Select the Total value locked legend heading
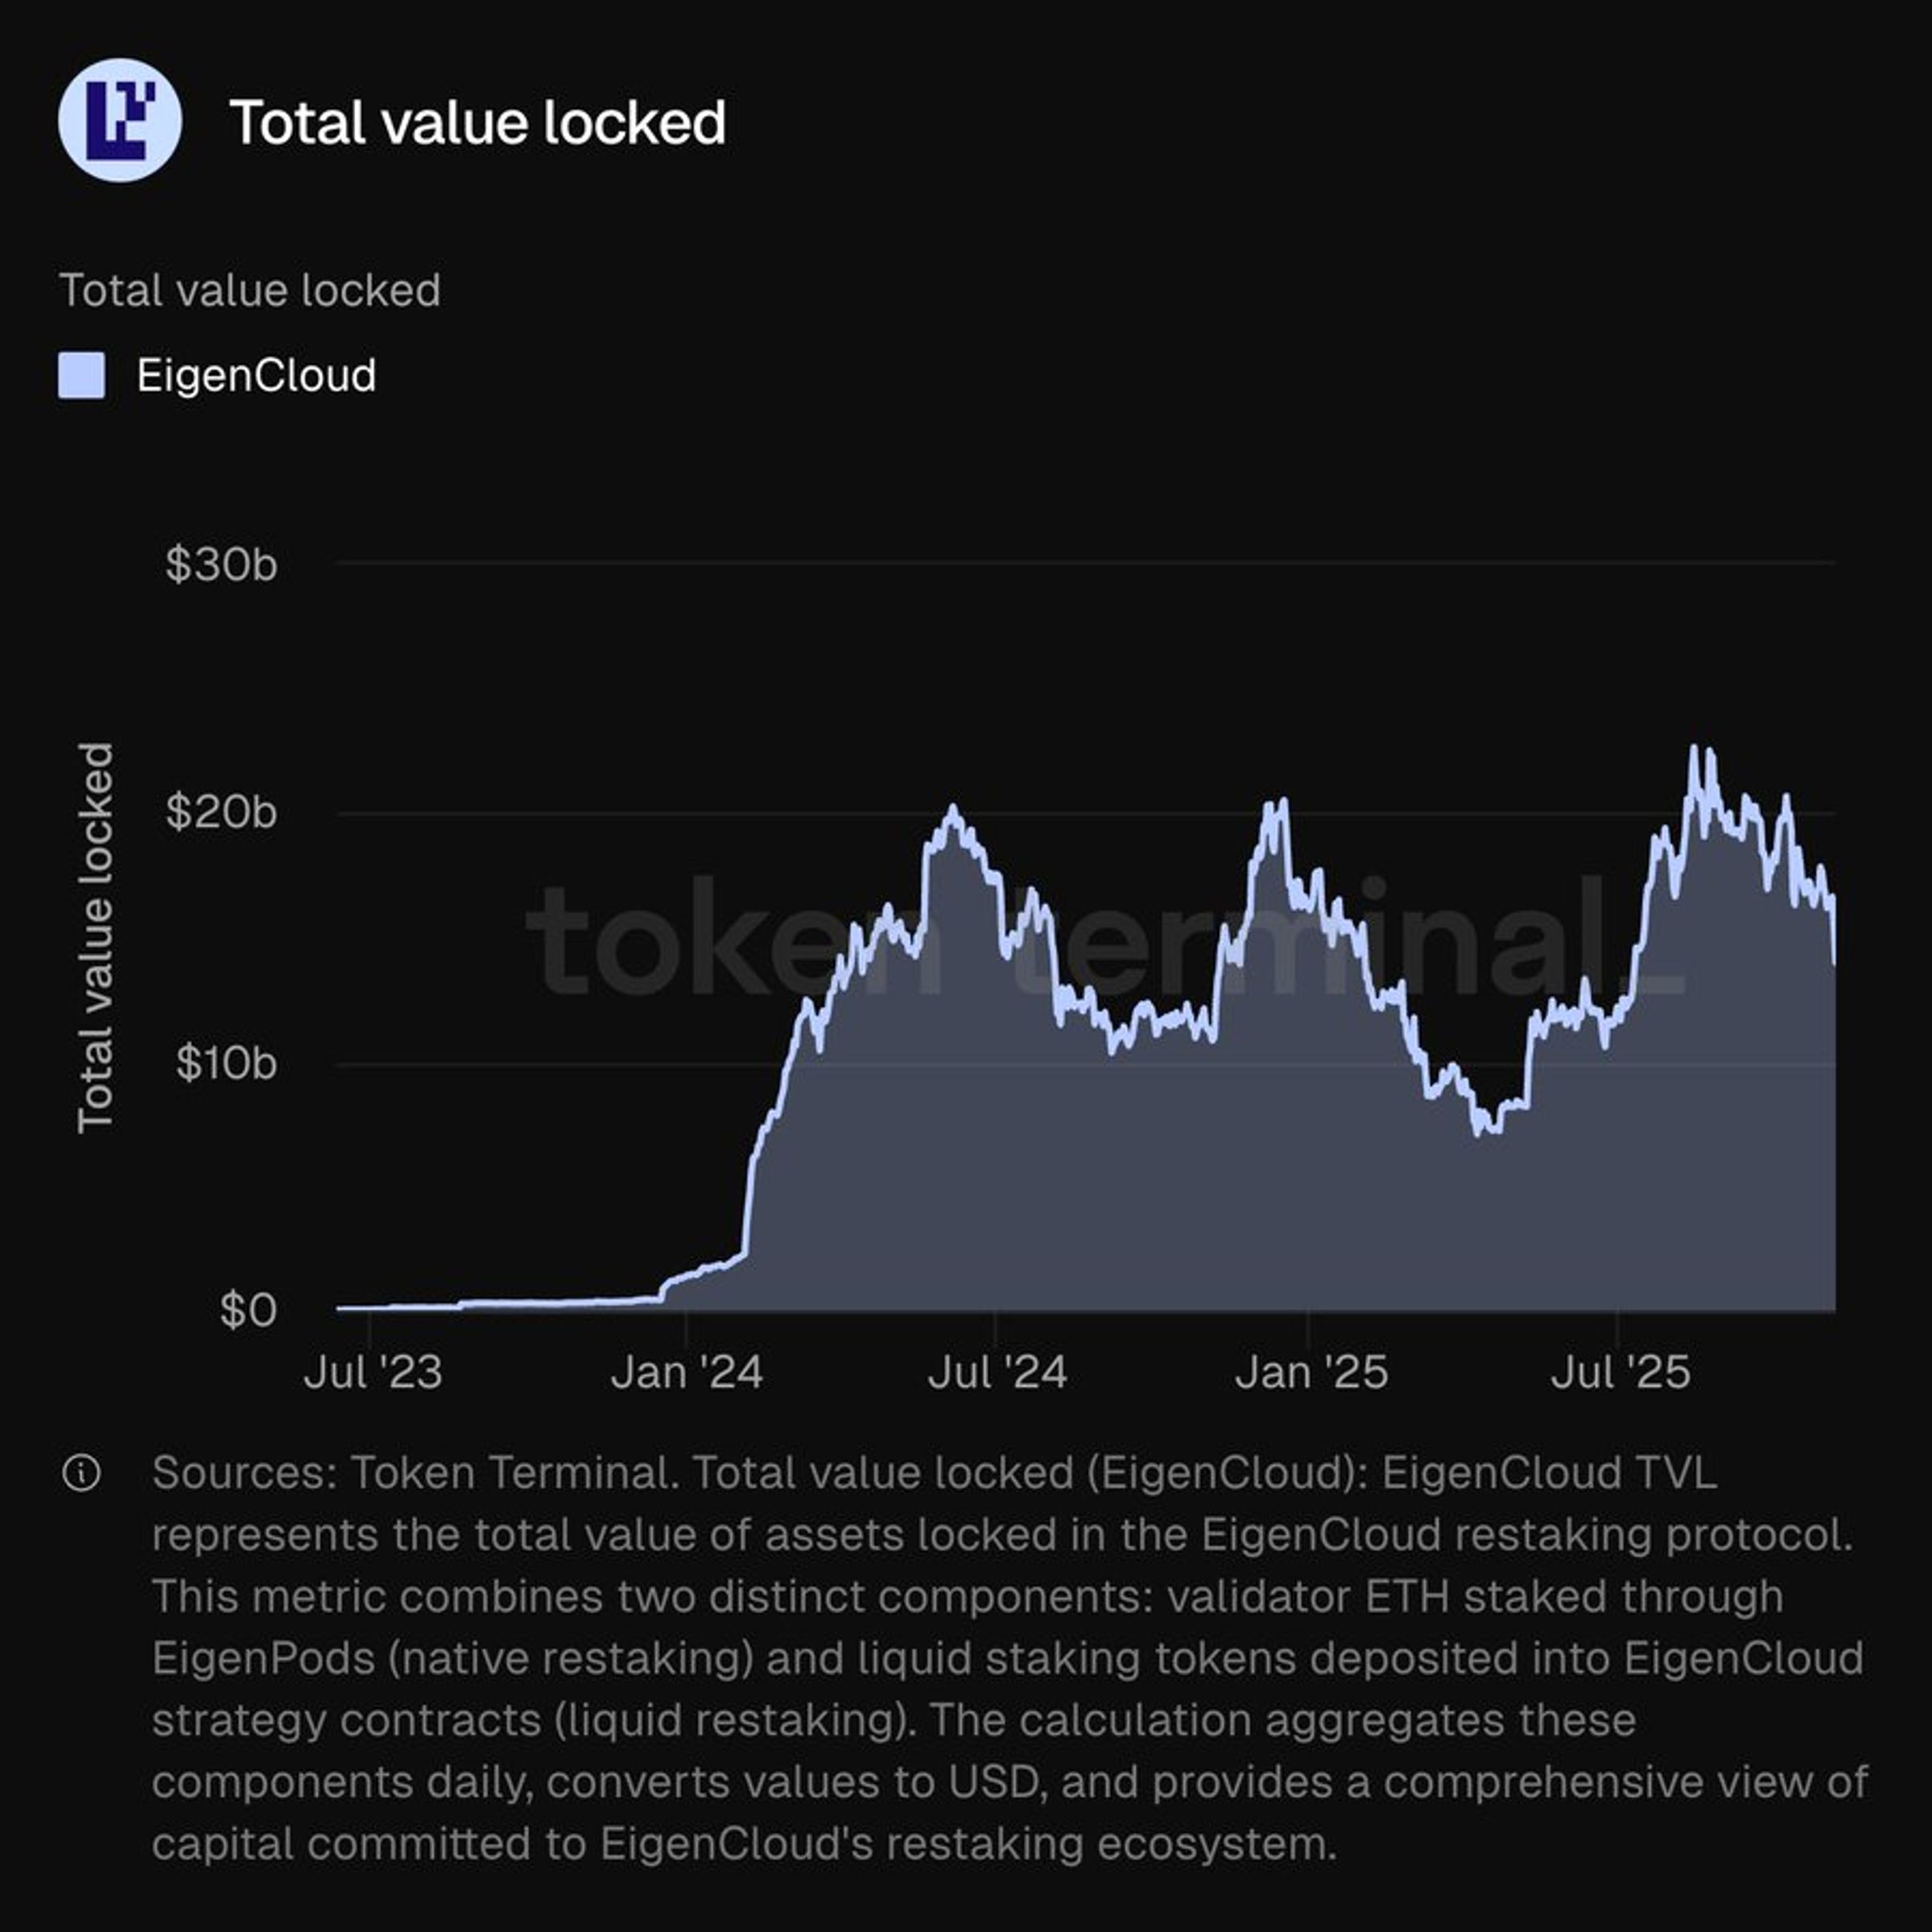 (250, 291)
